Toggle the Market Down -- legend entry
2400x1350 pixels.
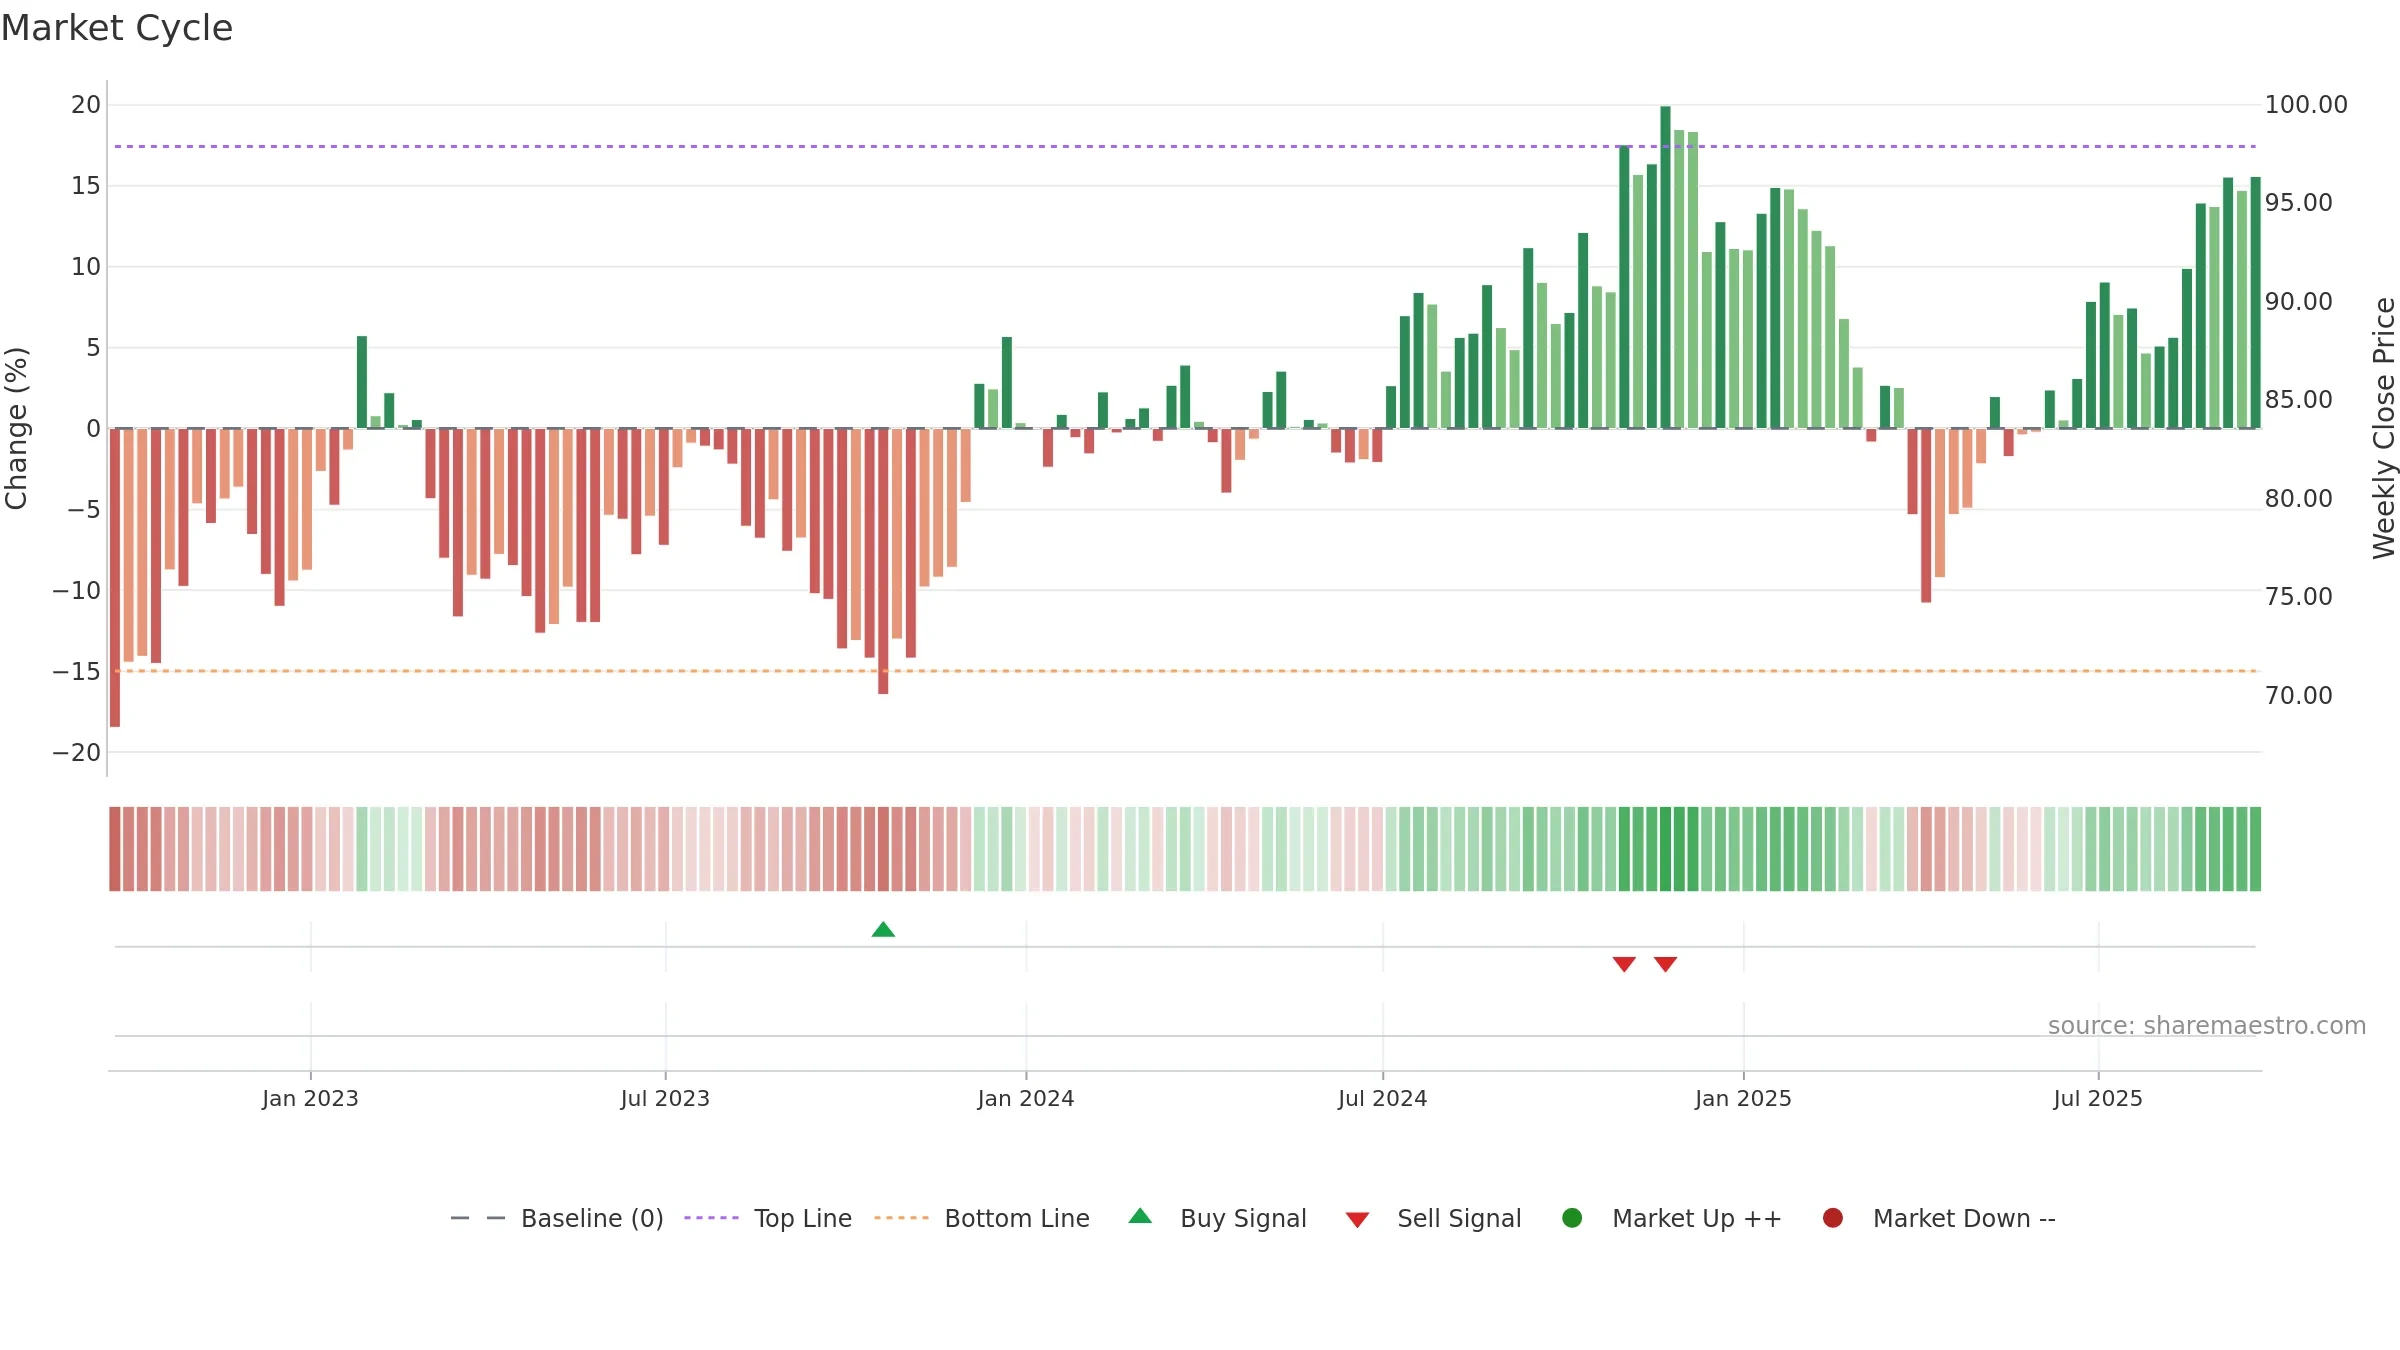(1939, 1218)
